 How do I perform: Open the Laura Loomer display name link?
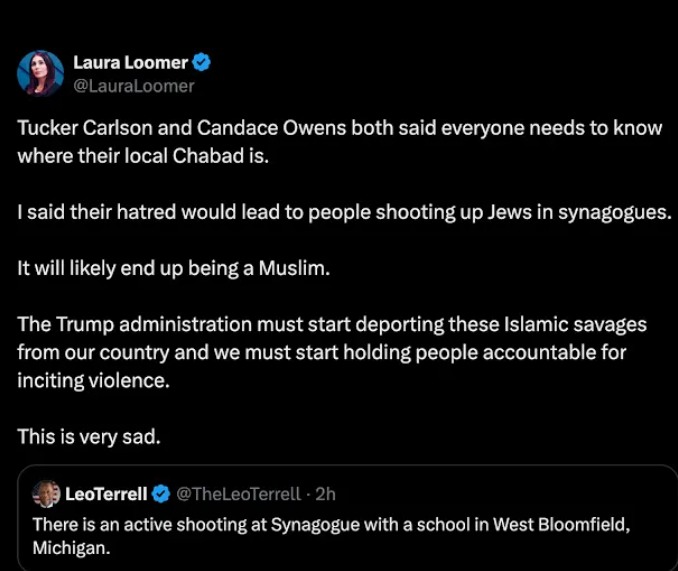click(x=130, y=63)
